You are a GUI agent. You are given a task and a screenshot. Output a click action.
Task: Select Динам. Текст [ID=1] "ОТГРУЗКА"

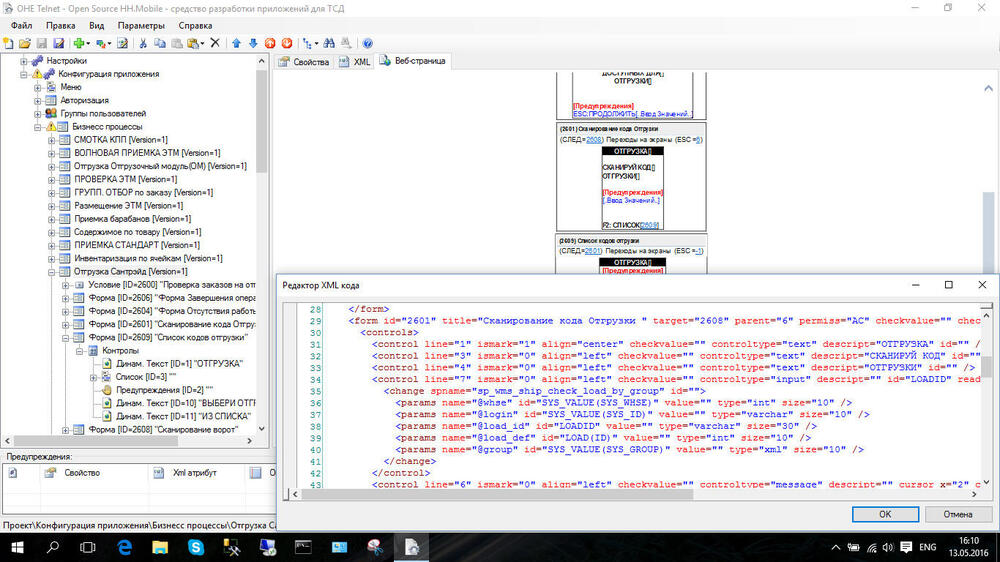click(x=179, y=364)
